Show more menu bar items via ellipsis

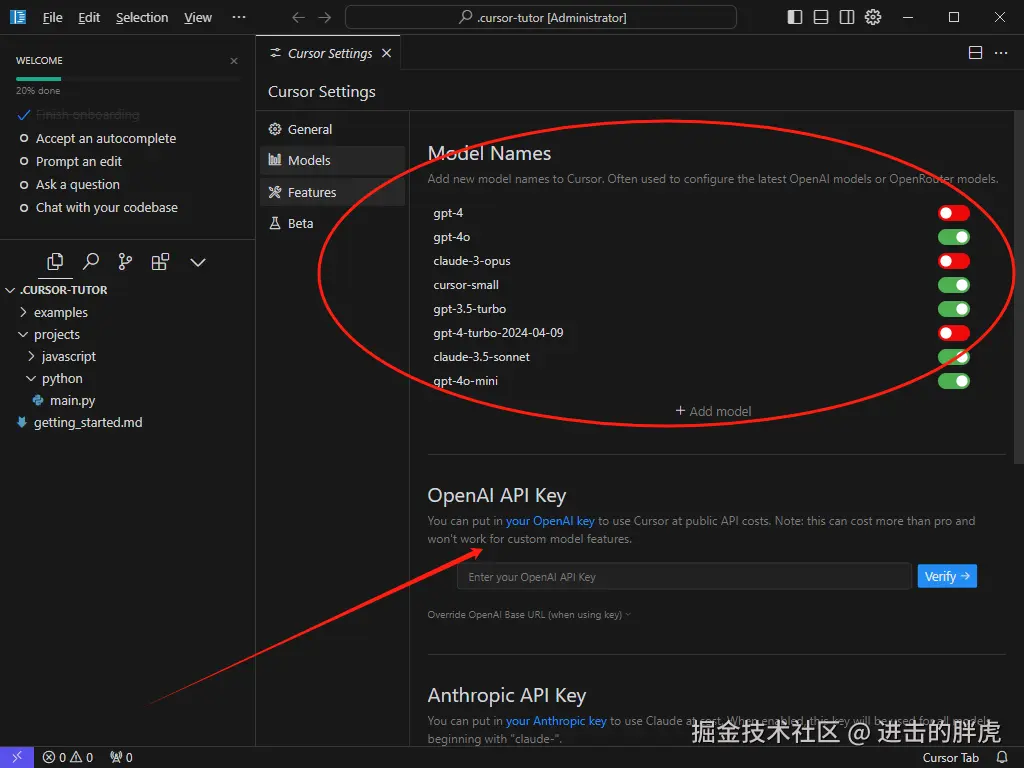[239, 17]
